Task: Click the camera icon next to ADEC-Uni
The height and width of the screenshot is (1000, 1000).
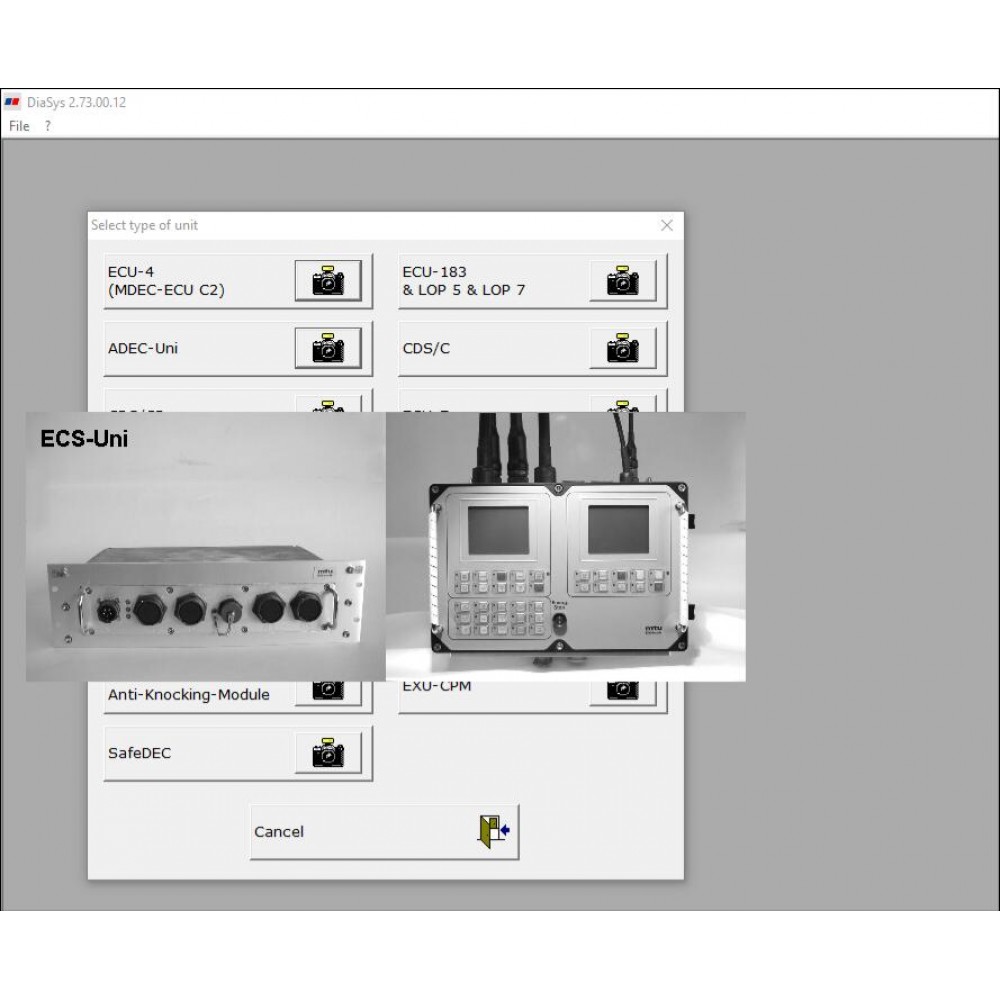Action: (329, 349)
